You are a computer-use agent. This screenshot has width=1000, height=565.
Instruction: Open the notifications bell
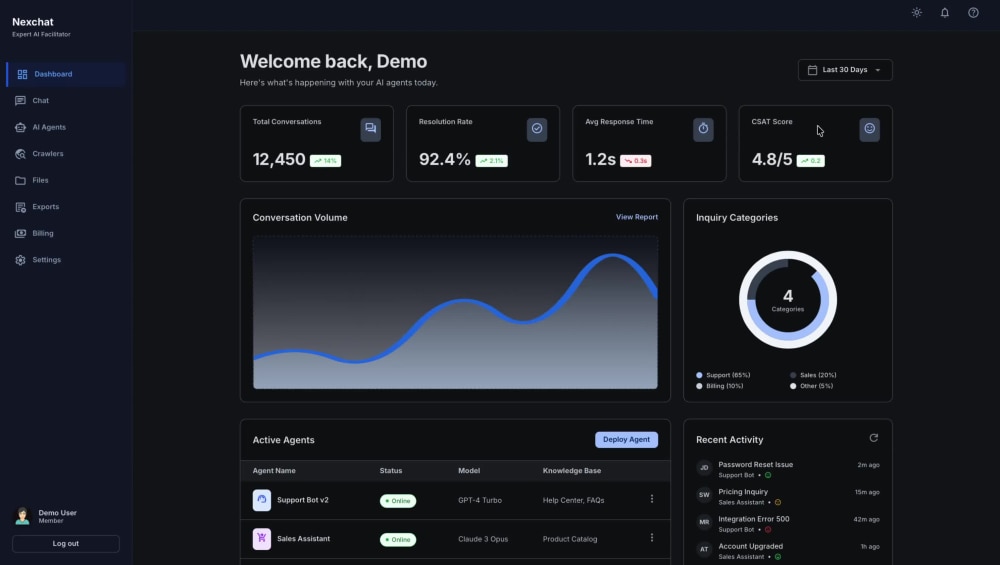[x=945, y=13]
